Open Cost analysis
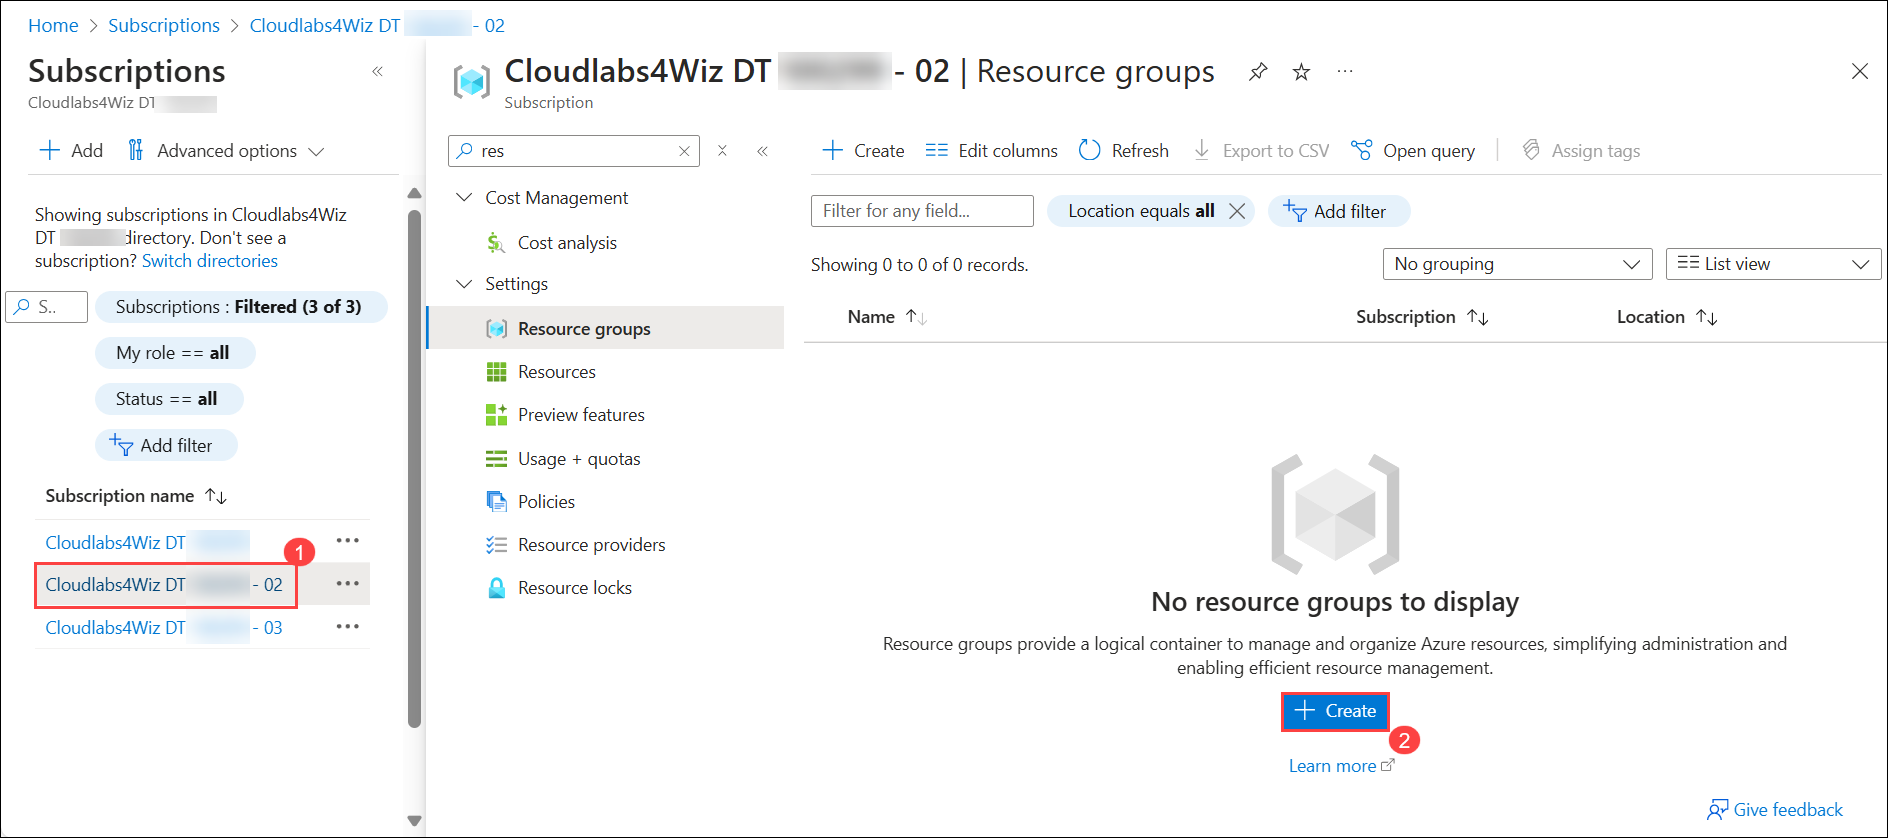 click(x=567, y=243)
